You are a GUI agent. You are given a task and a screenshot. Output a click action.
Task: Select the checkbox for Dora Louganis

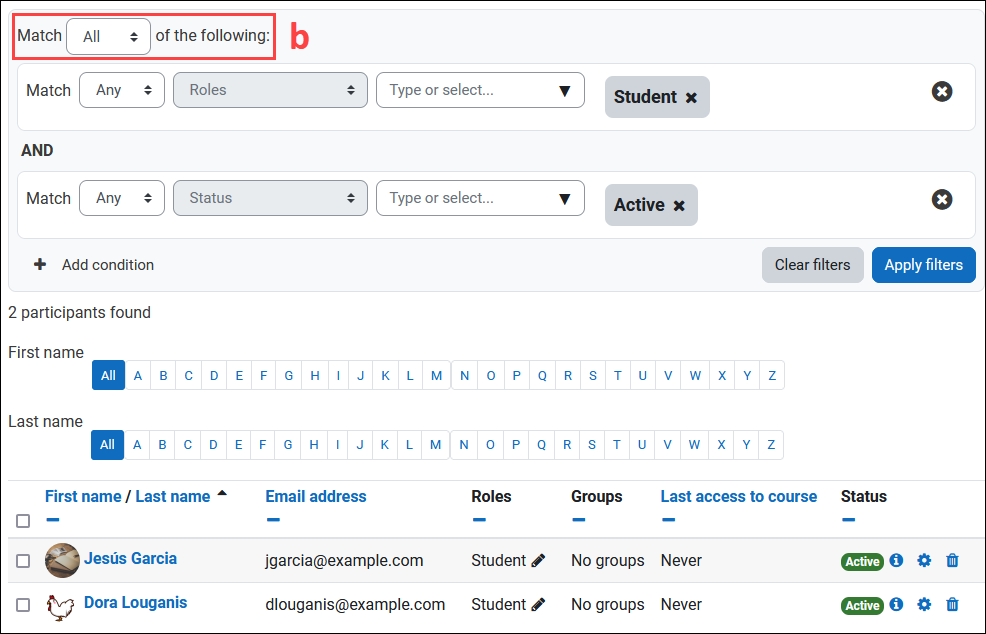(x=23, y=604)
